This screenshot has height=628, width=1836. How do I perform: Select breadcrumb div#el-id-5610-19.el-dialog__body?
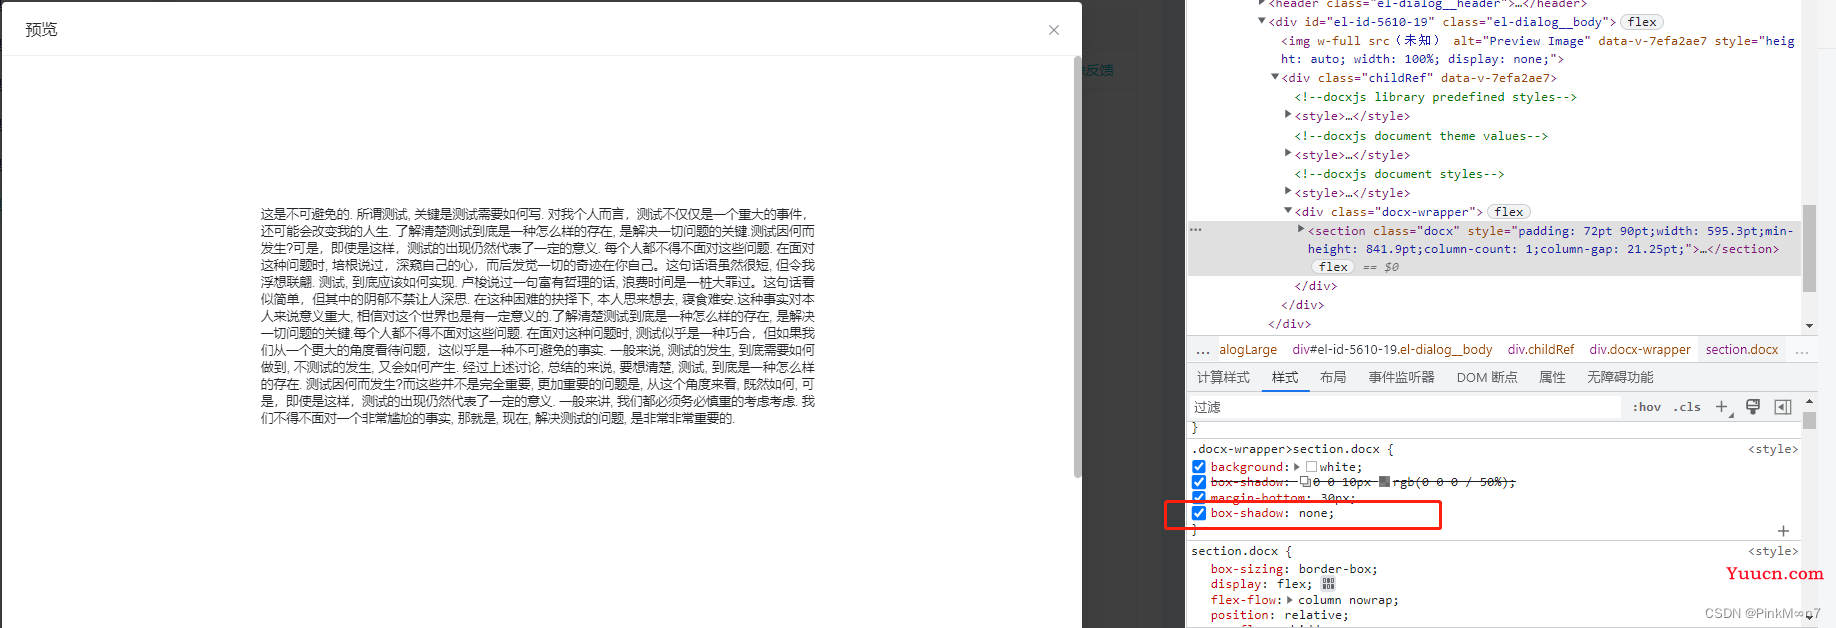1392,350
